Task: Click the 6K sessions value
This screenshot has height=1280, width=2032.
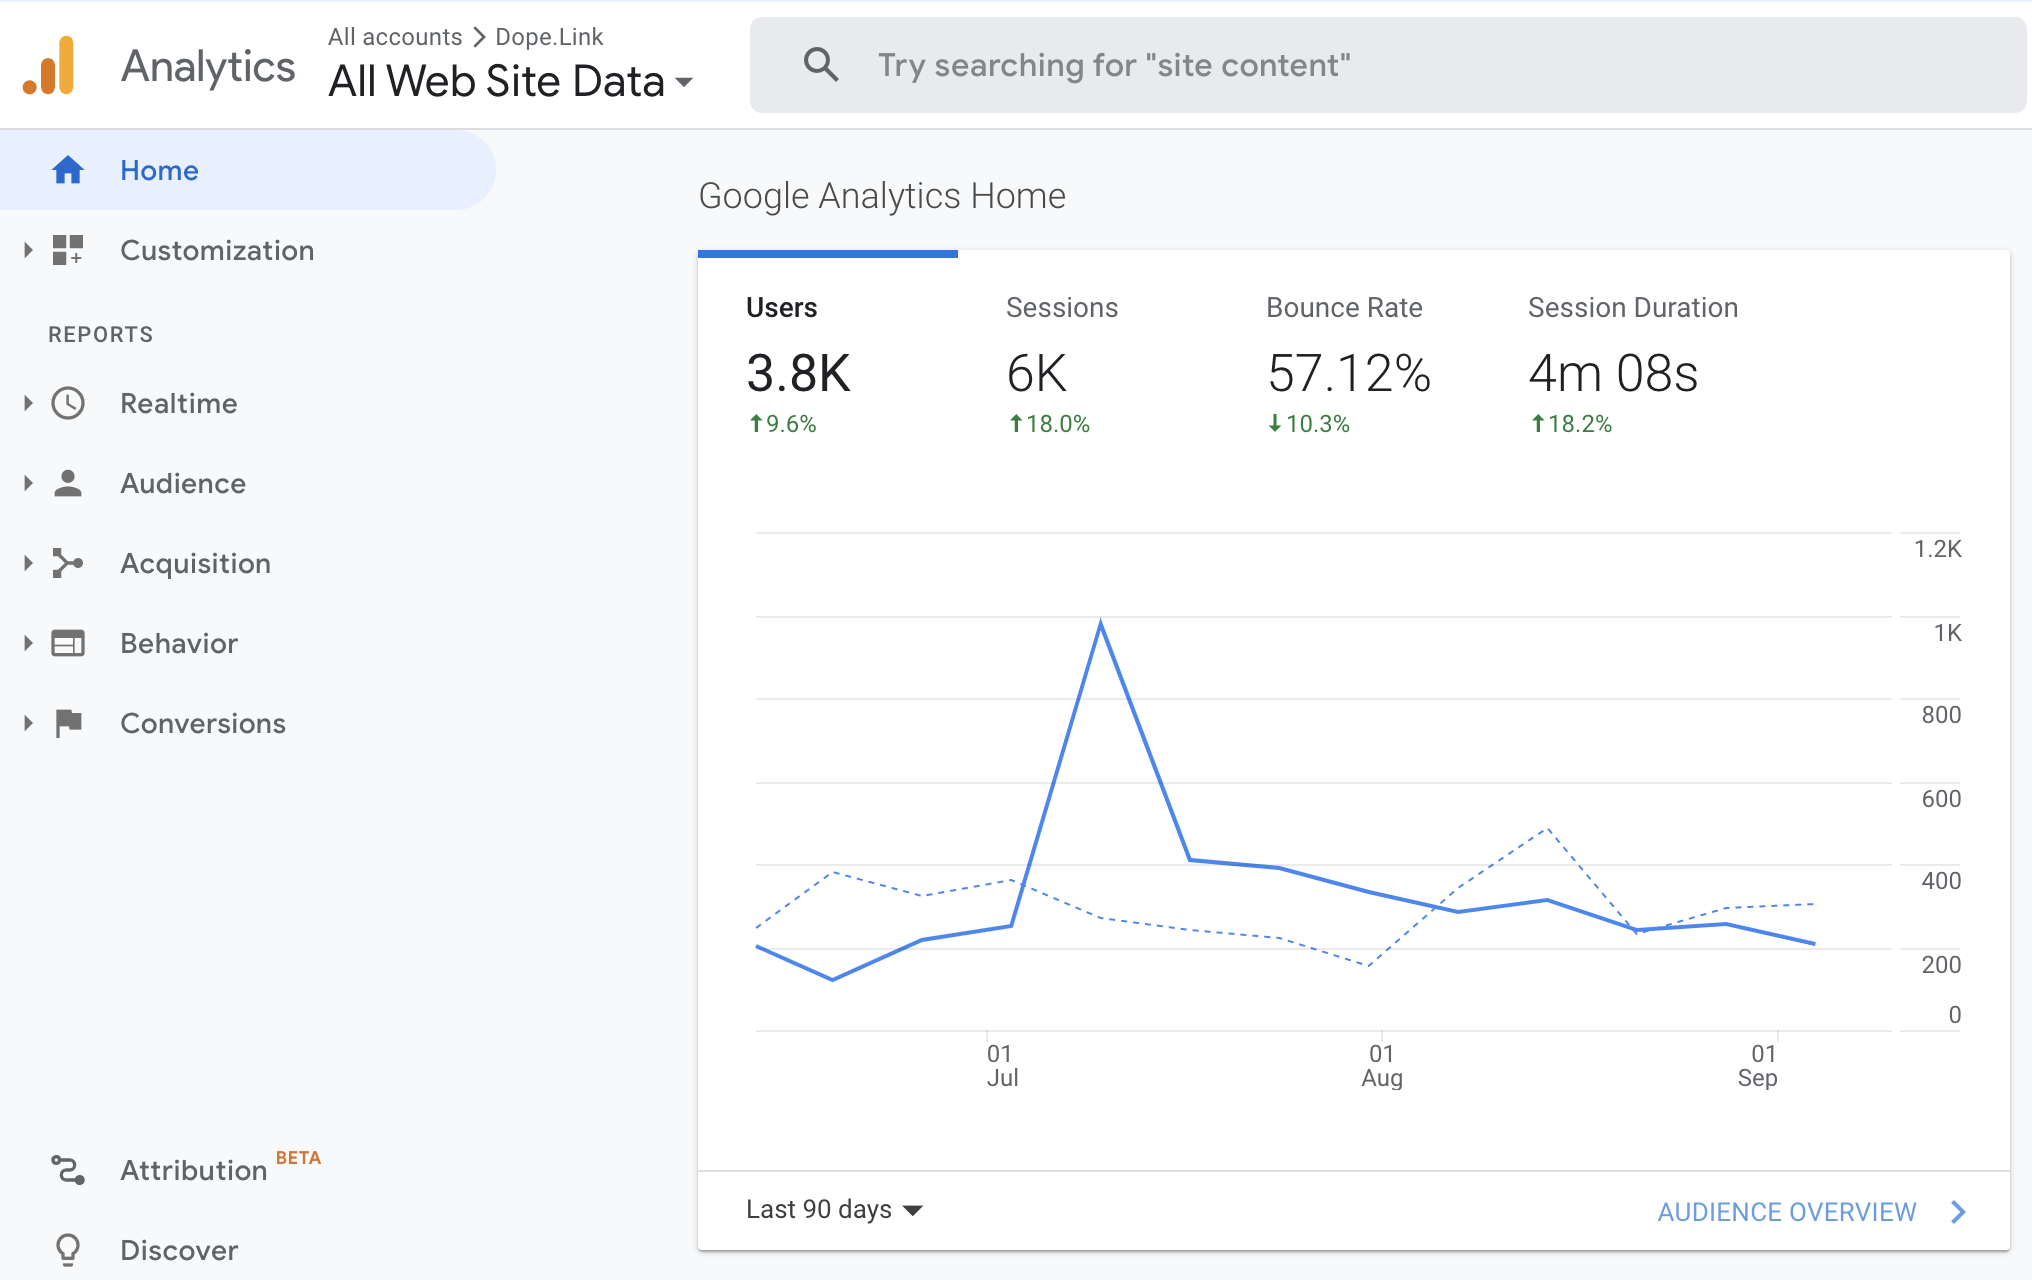Action: point(1037,374)
